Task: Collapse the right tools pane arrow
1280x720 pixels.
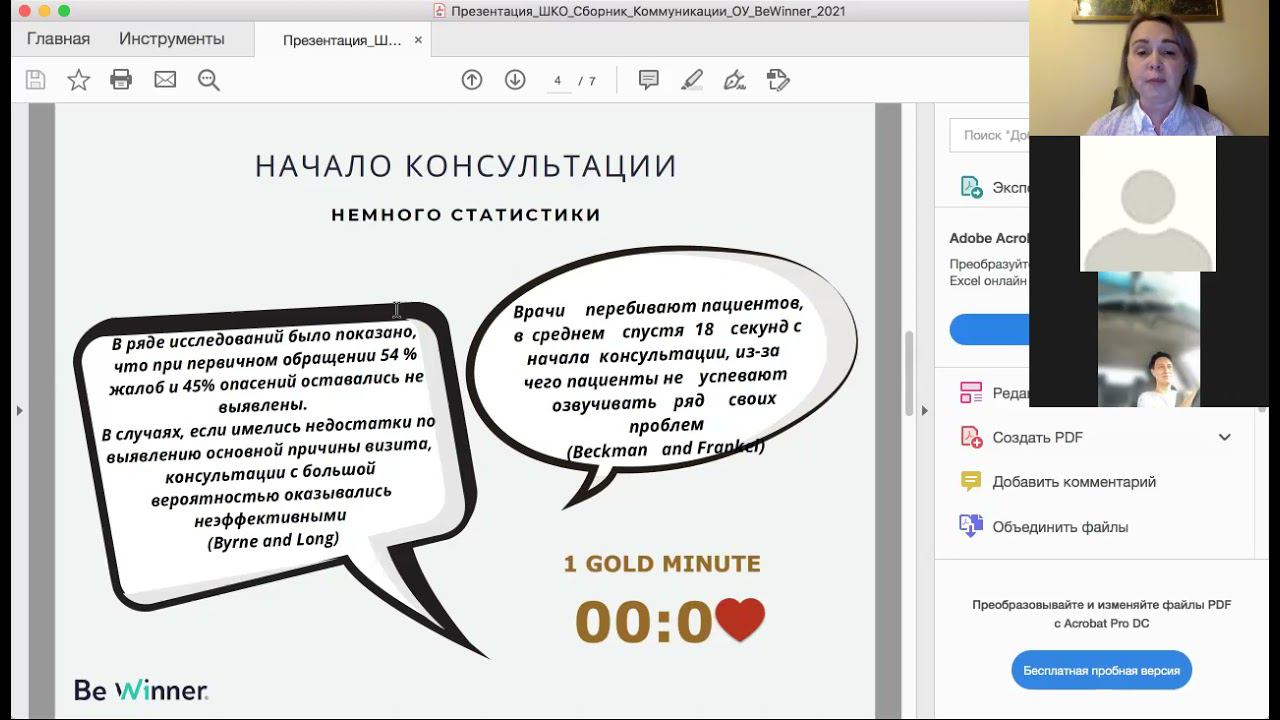Action: [924, 410]
